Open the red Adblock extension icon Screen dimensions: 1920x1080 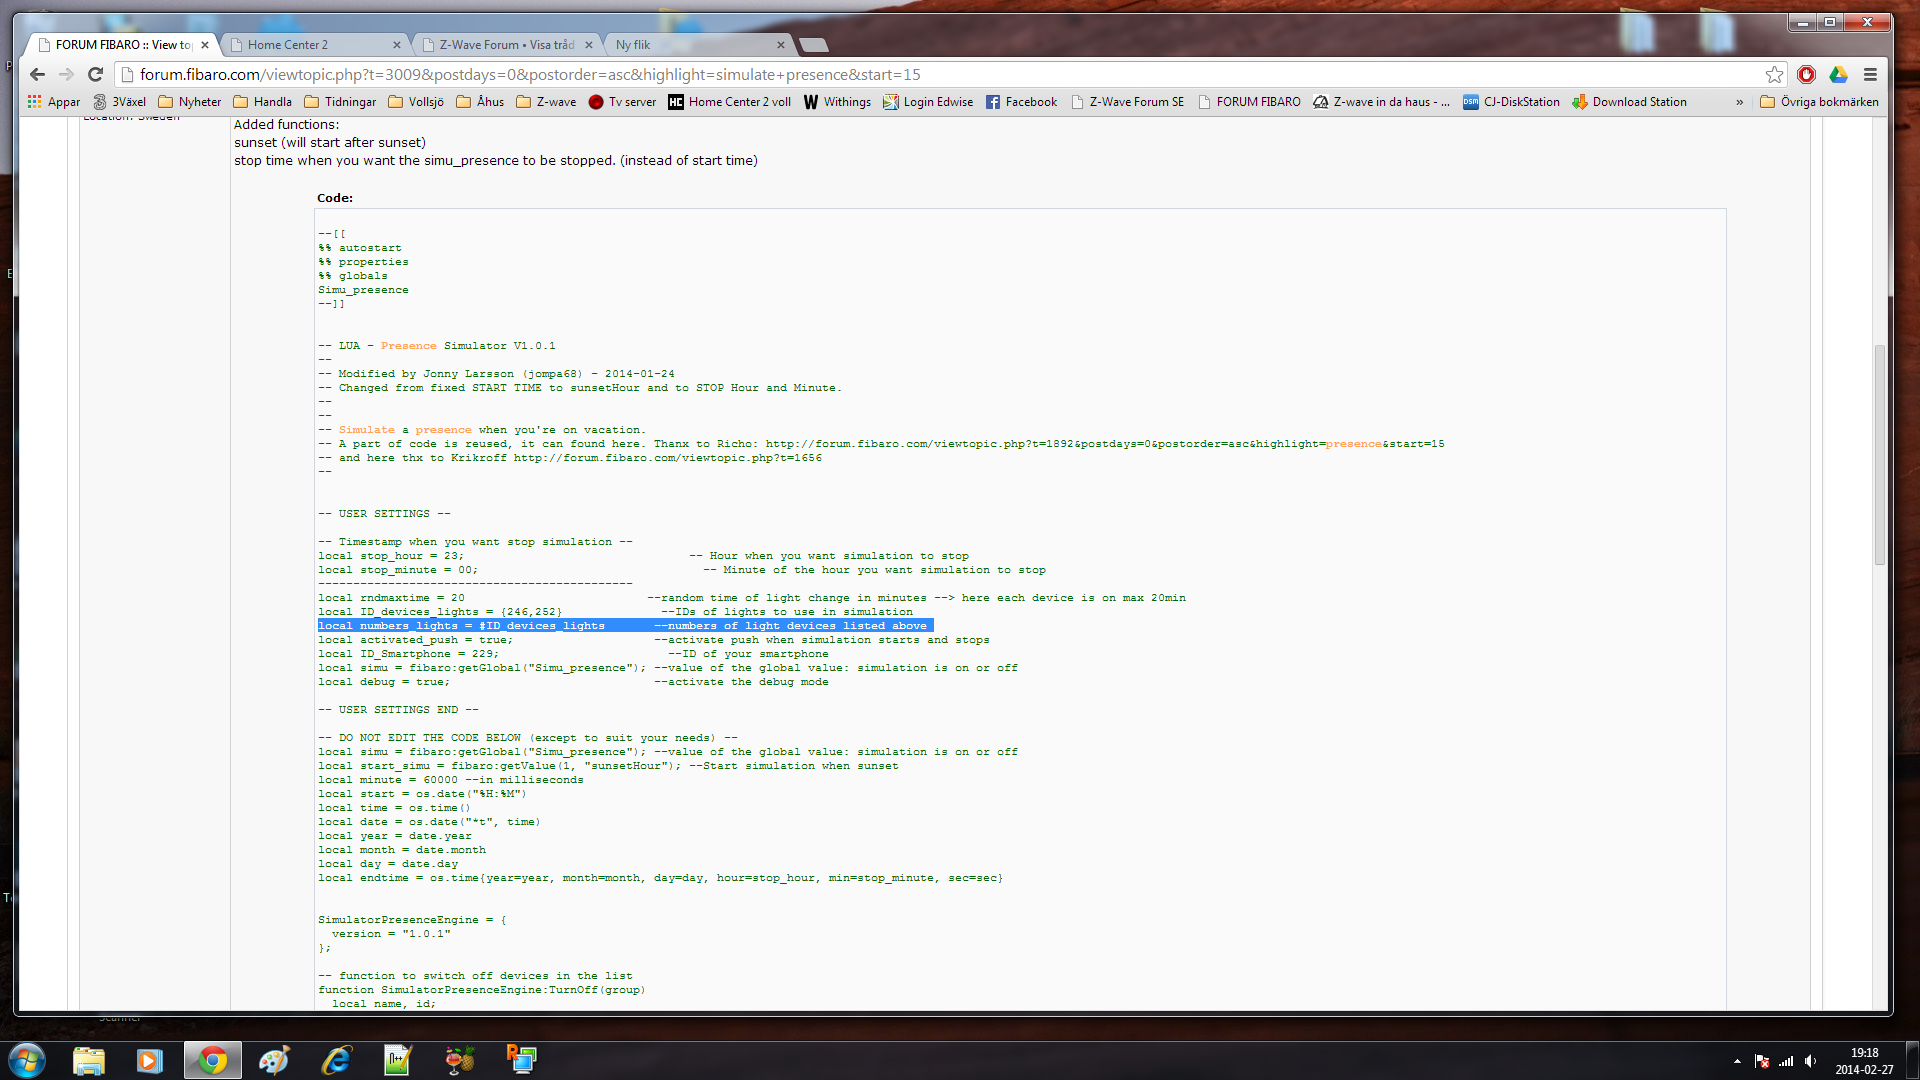tap(1806, 74)
